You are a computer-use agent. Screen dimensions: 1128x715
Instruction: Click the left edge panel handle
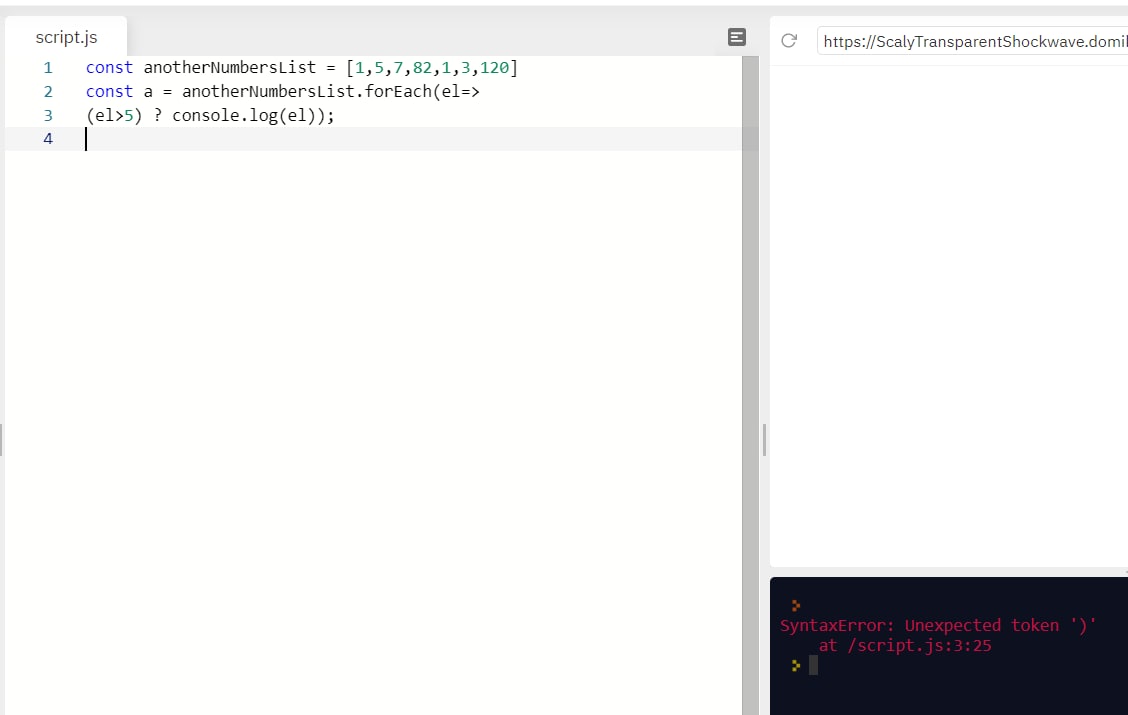pos(1,440)
